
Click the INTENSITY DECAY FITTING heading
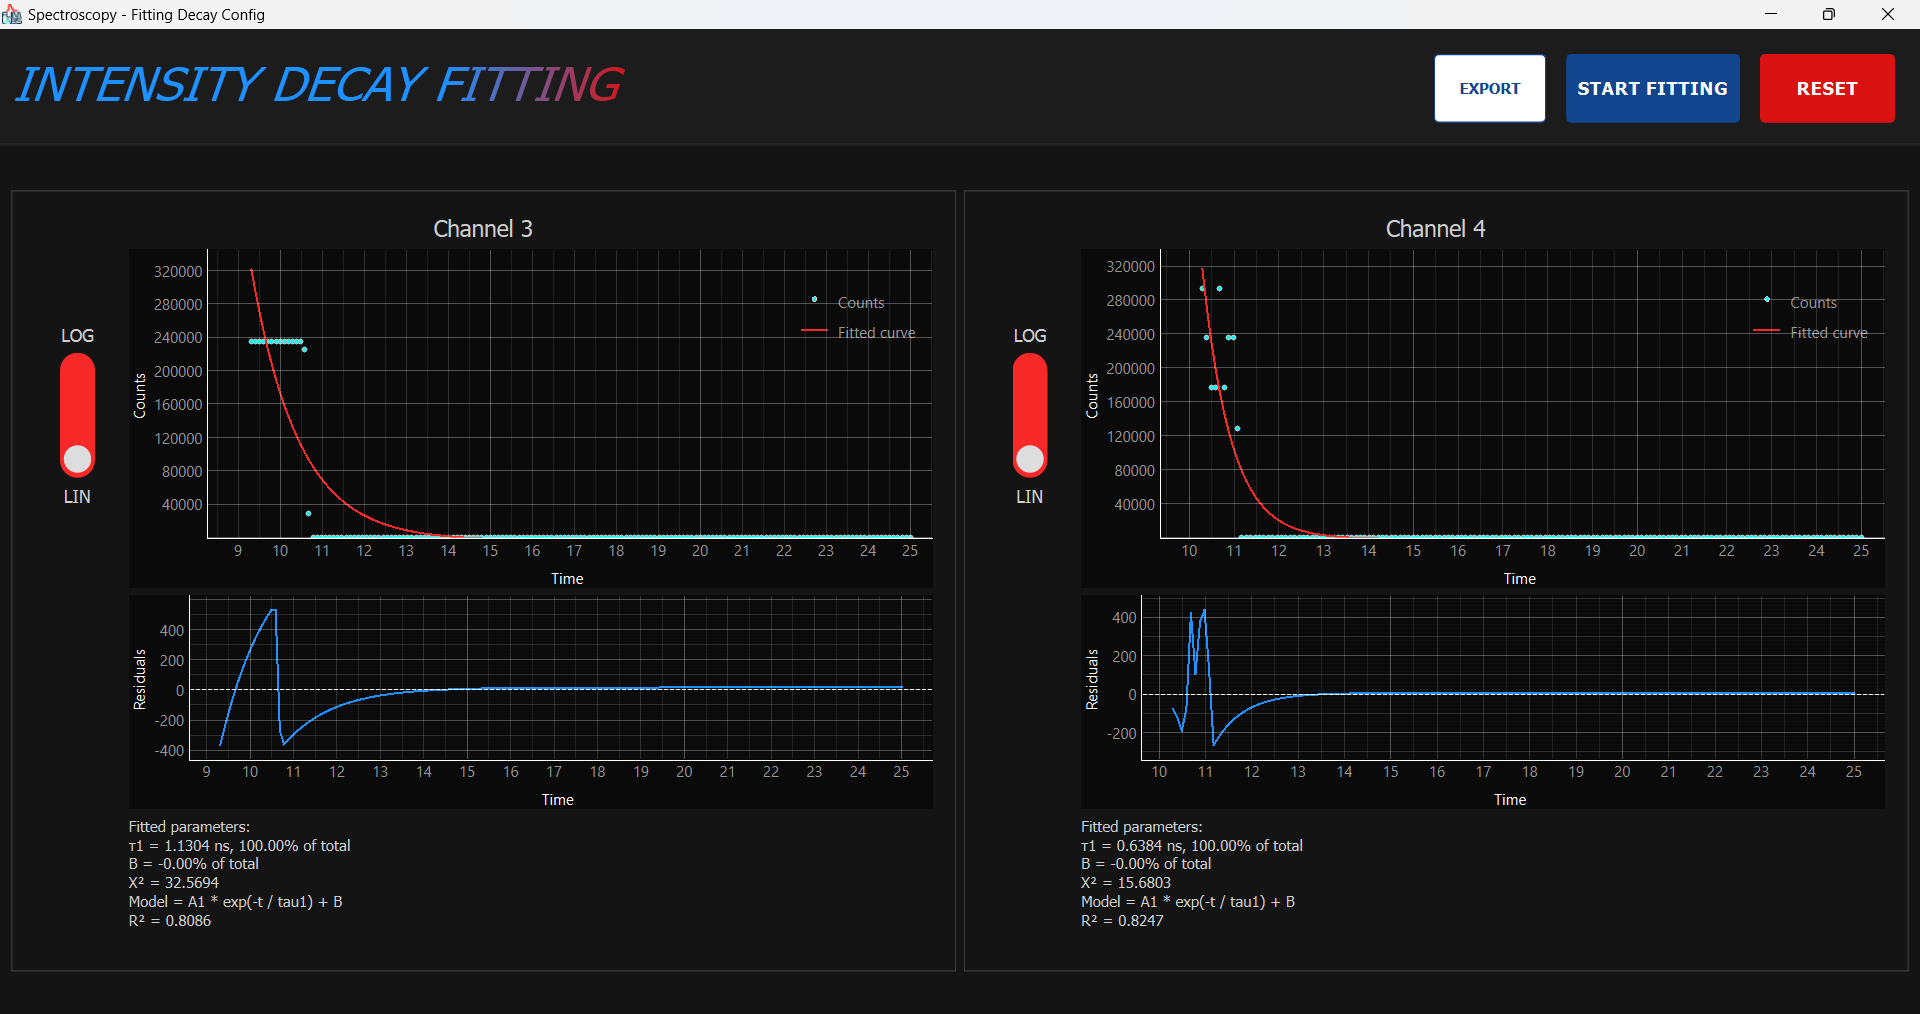pyautogui.click(x=319, y=85)
